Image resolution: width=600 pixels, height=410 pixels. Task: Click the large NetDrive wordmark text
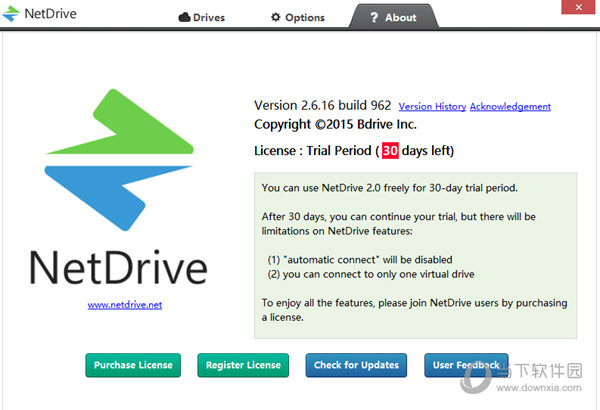119,268
